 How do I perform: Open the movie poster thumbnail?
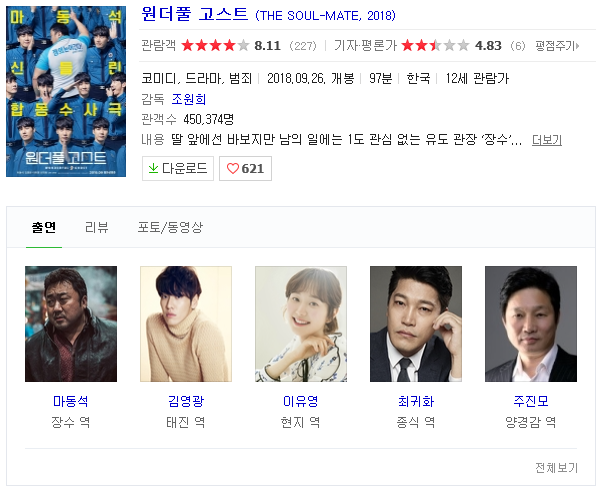[66, 91]
